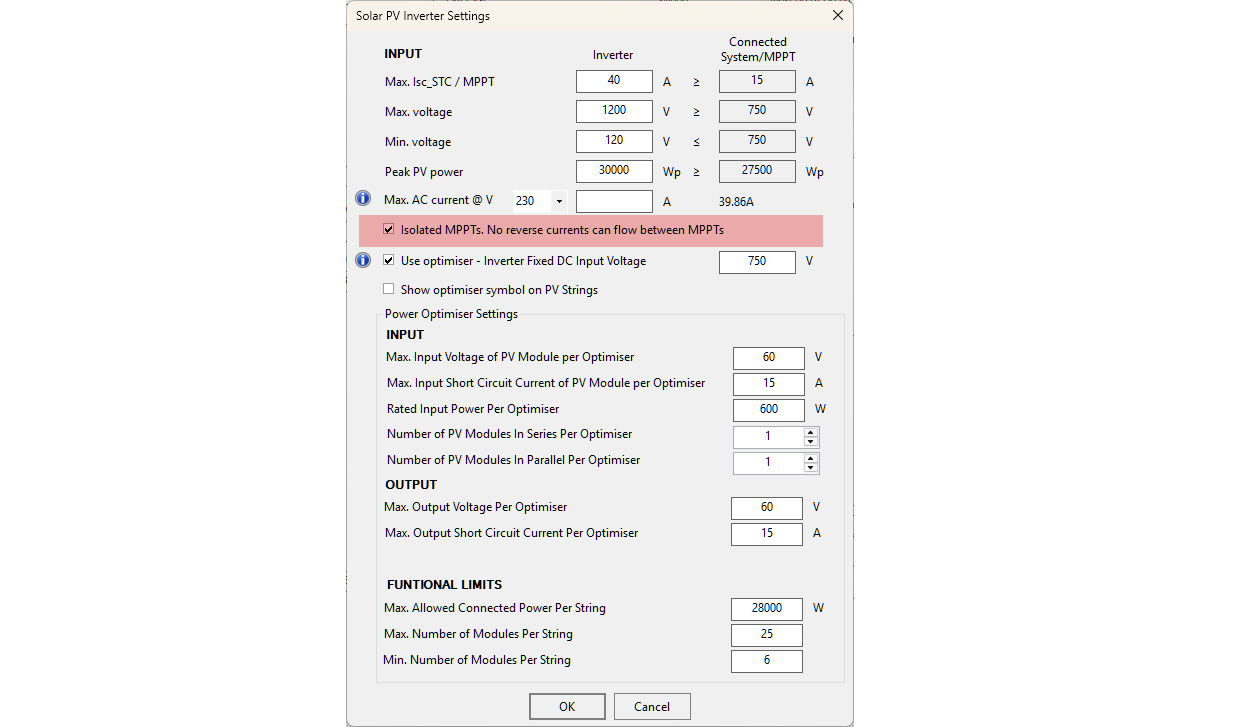Image resolution: width=1251 pixels, height=727 pixels.
Task: Increase Number of PV Modules In Series
Action: pos(811,432)
